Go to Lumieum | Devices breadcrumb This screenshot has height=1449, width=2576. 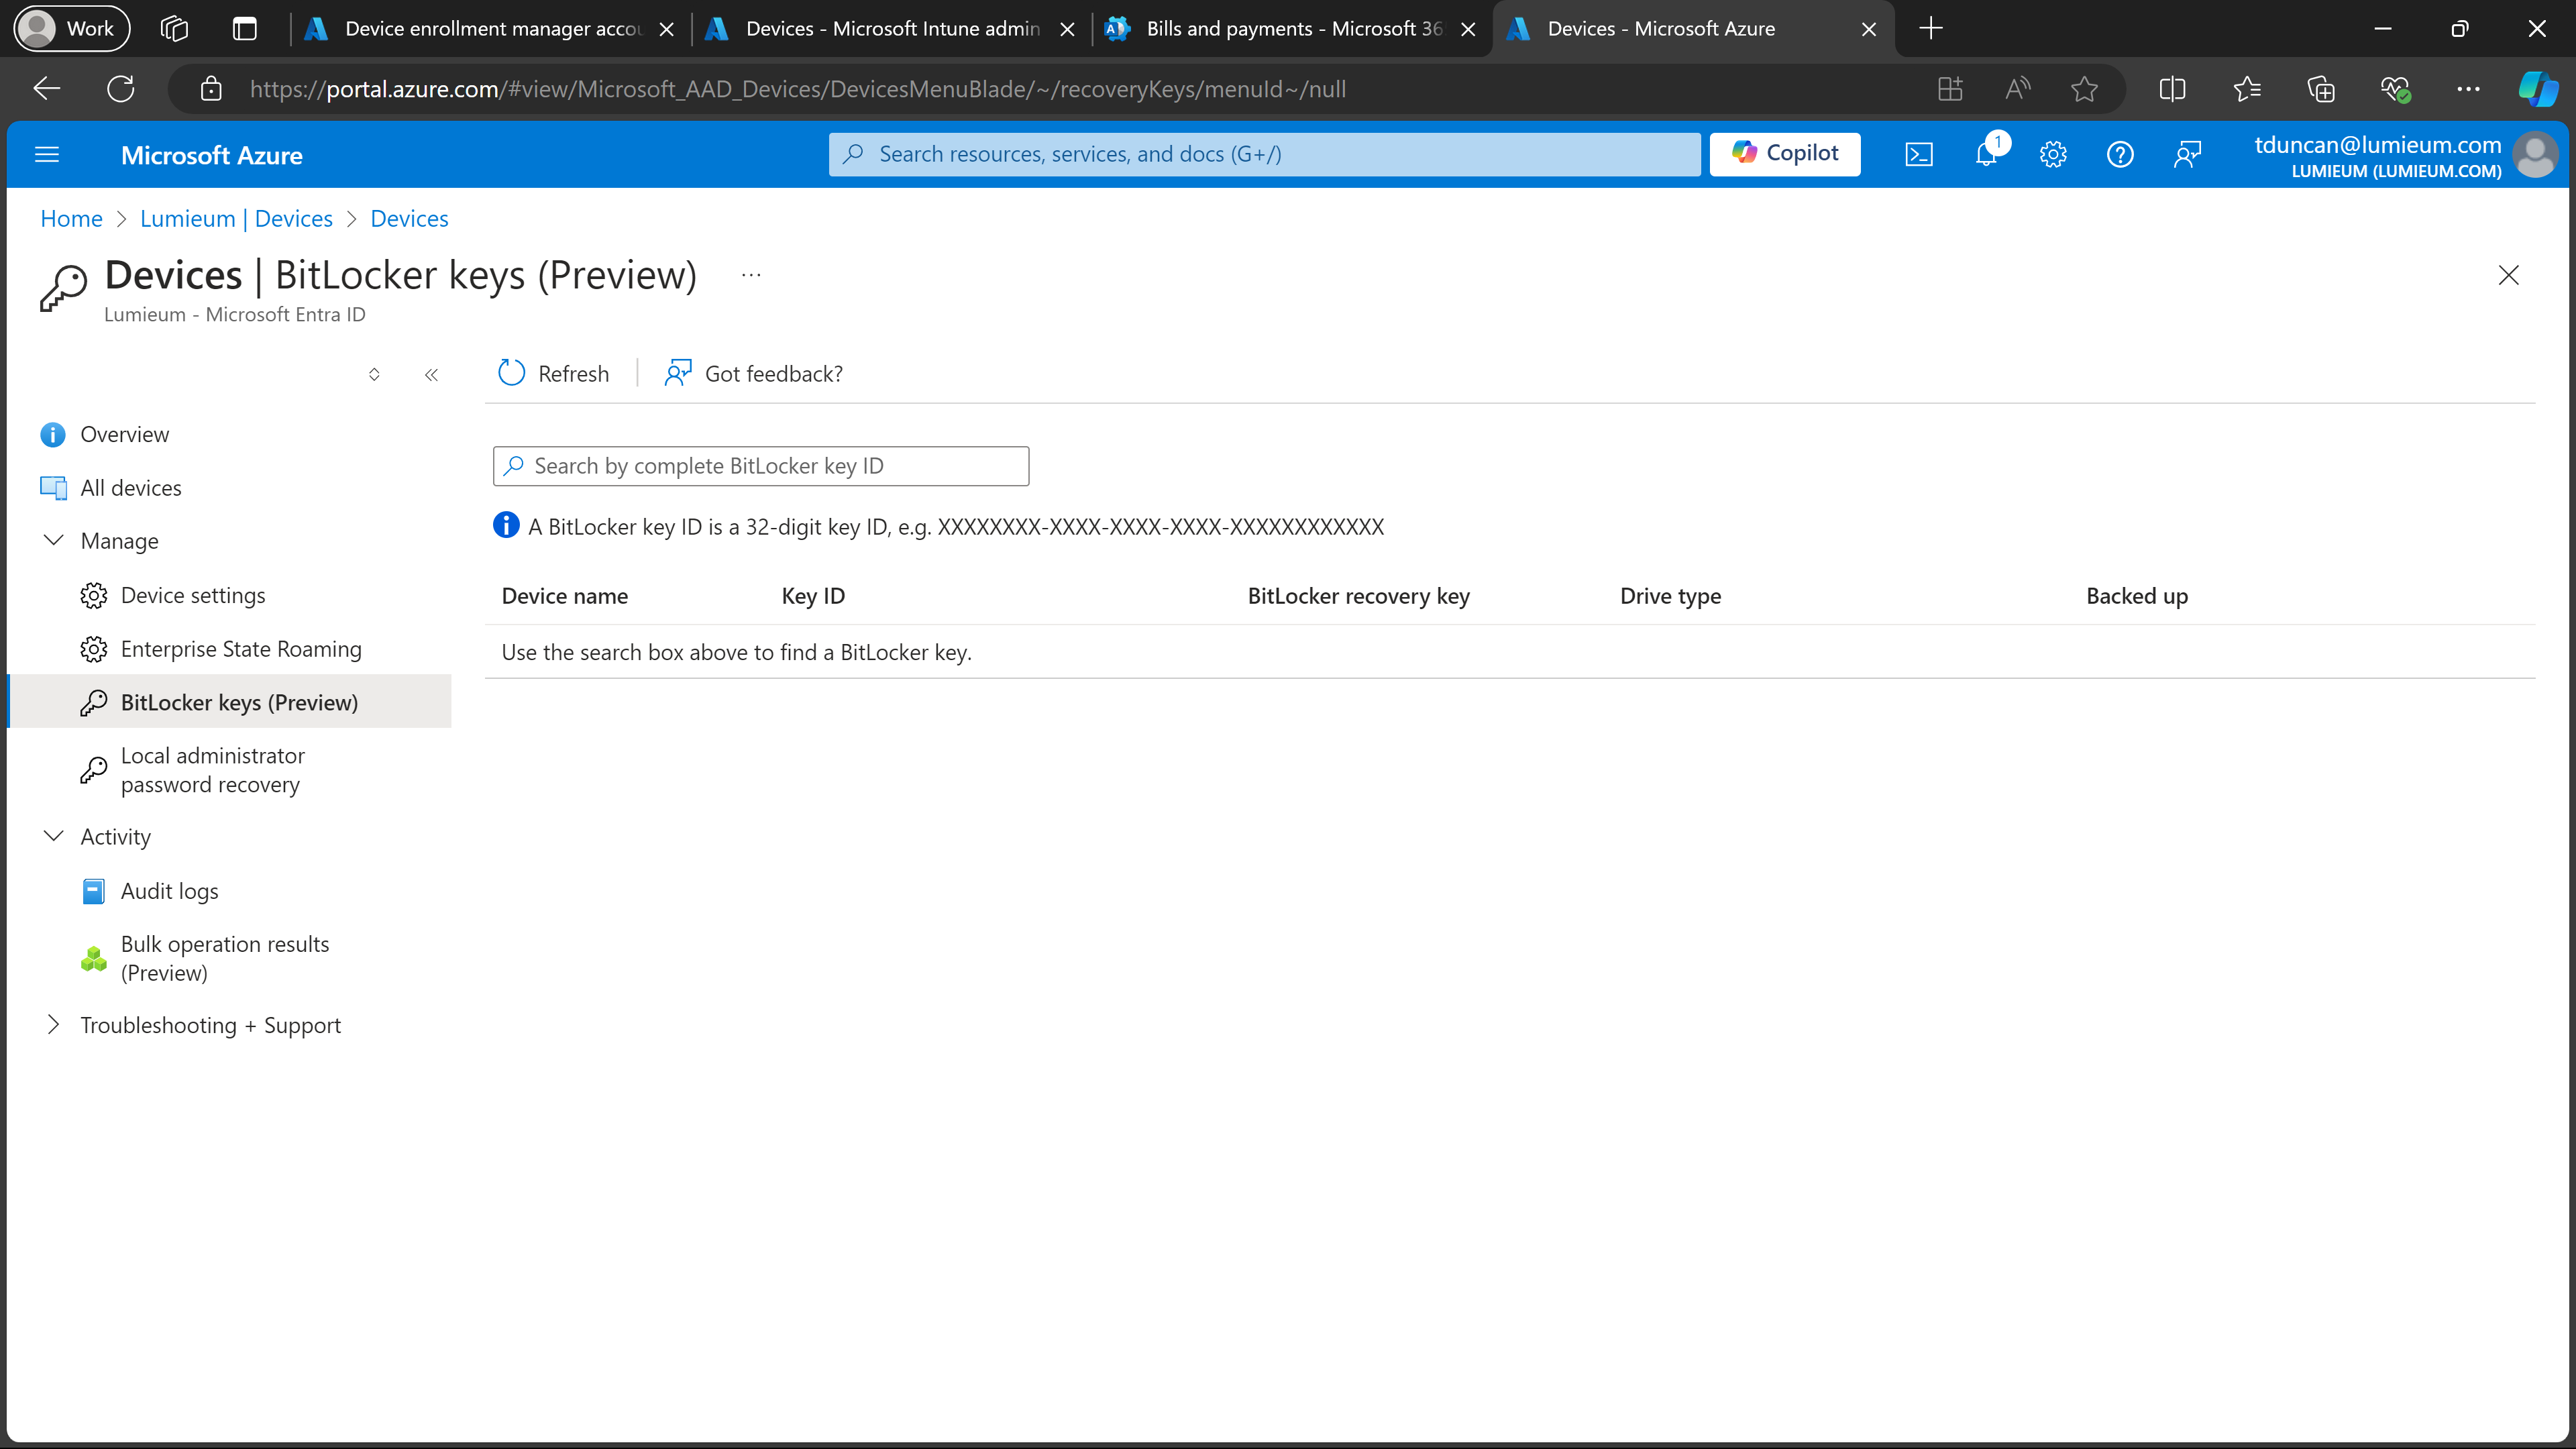(236, 218)
